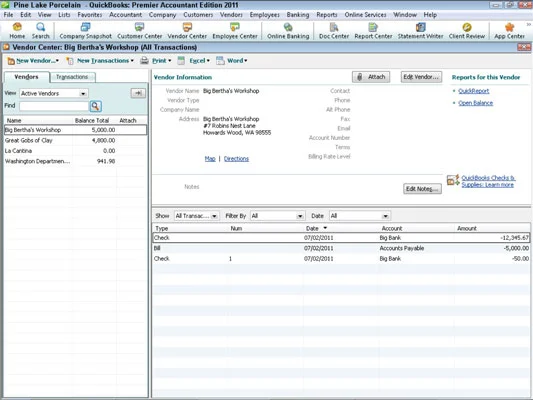Open the Word dropdown menu
Viewport: 533px width, 400px height.
tap(232, 61)
